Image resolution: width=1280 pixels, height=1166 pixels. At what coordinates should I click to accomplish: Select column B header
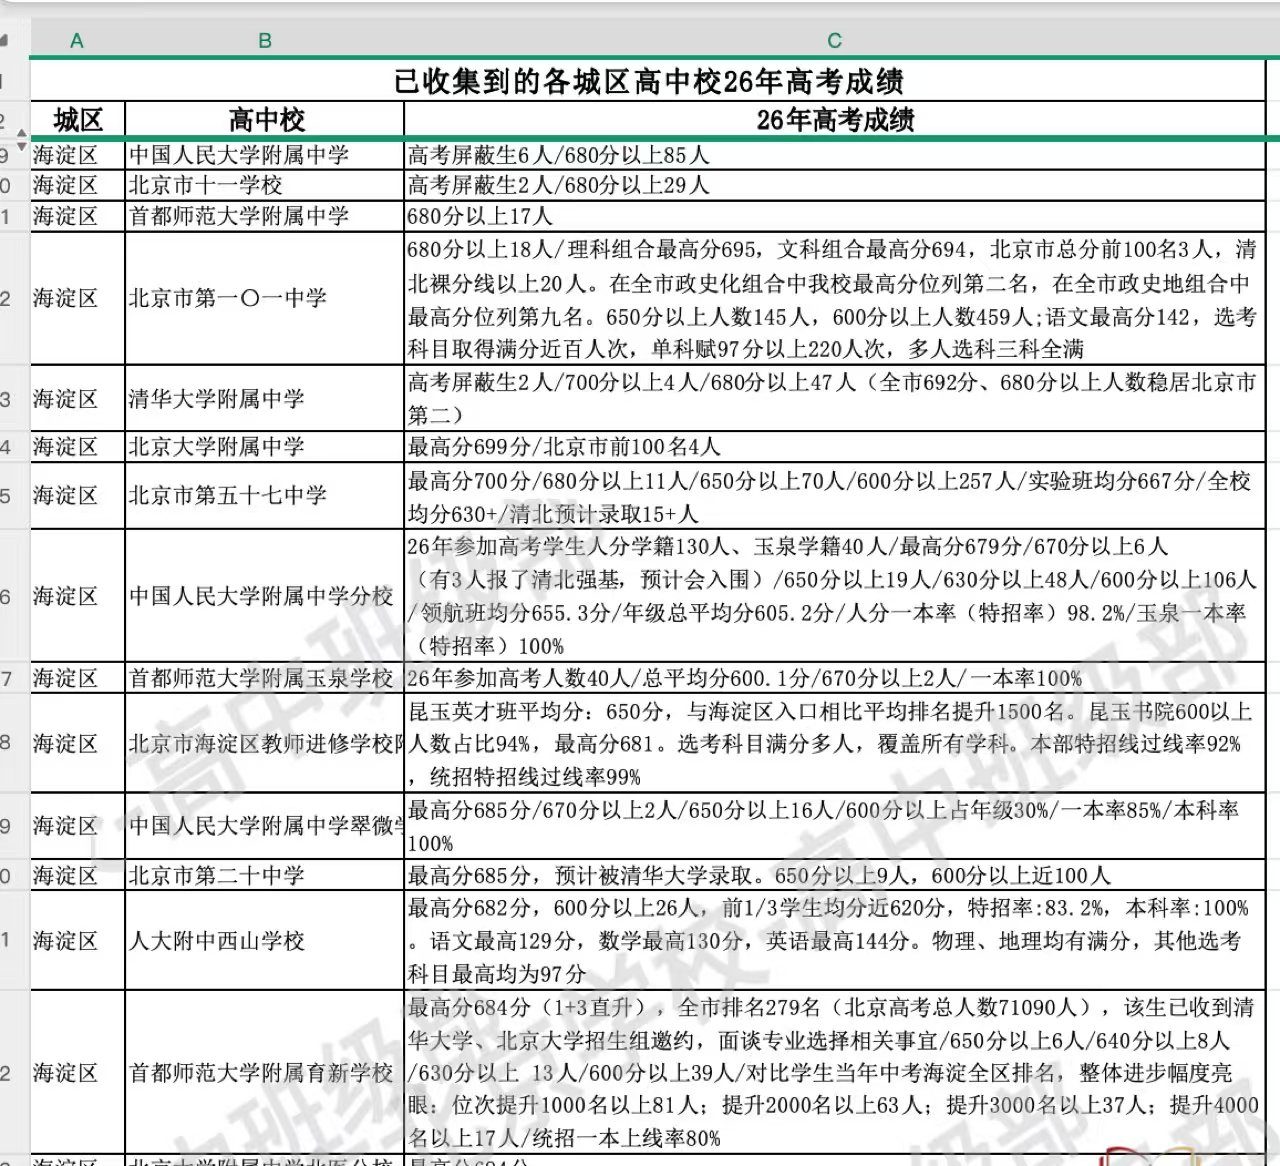(265, 41)
